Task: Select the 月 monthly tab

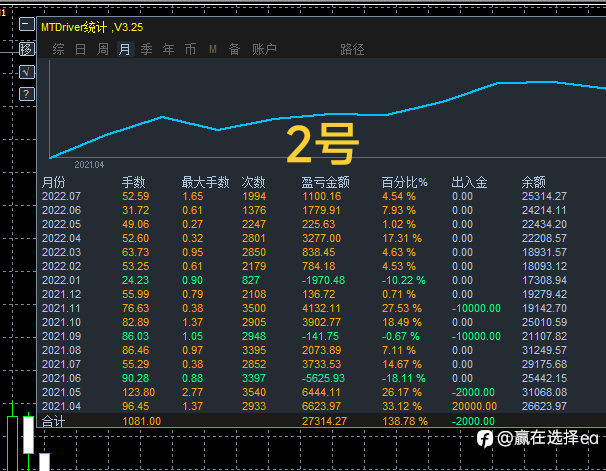Action: tap(125, 49)
